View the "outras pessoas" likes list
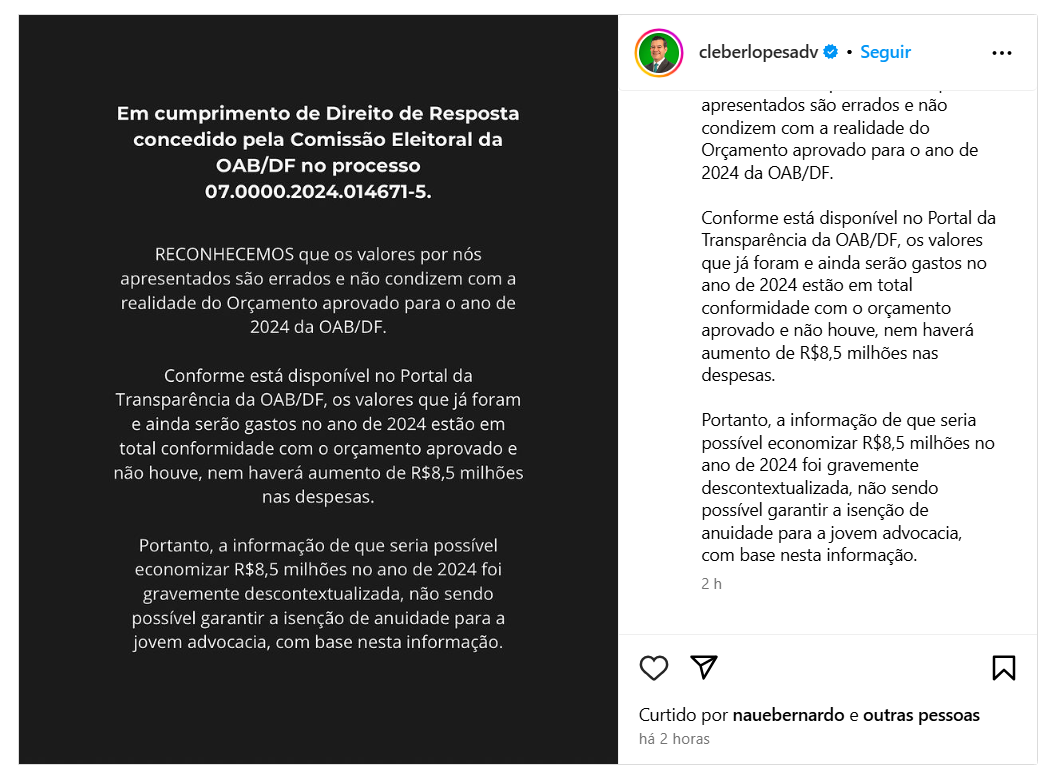This screenshot has height=773, width=1052. [x=921, y=715]
